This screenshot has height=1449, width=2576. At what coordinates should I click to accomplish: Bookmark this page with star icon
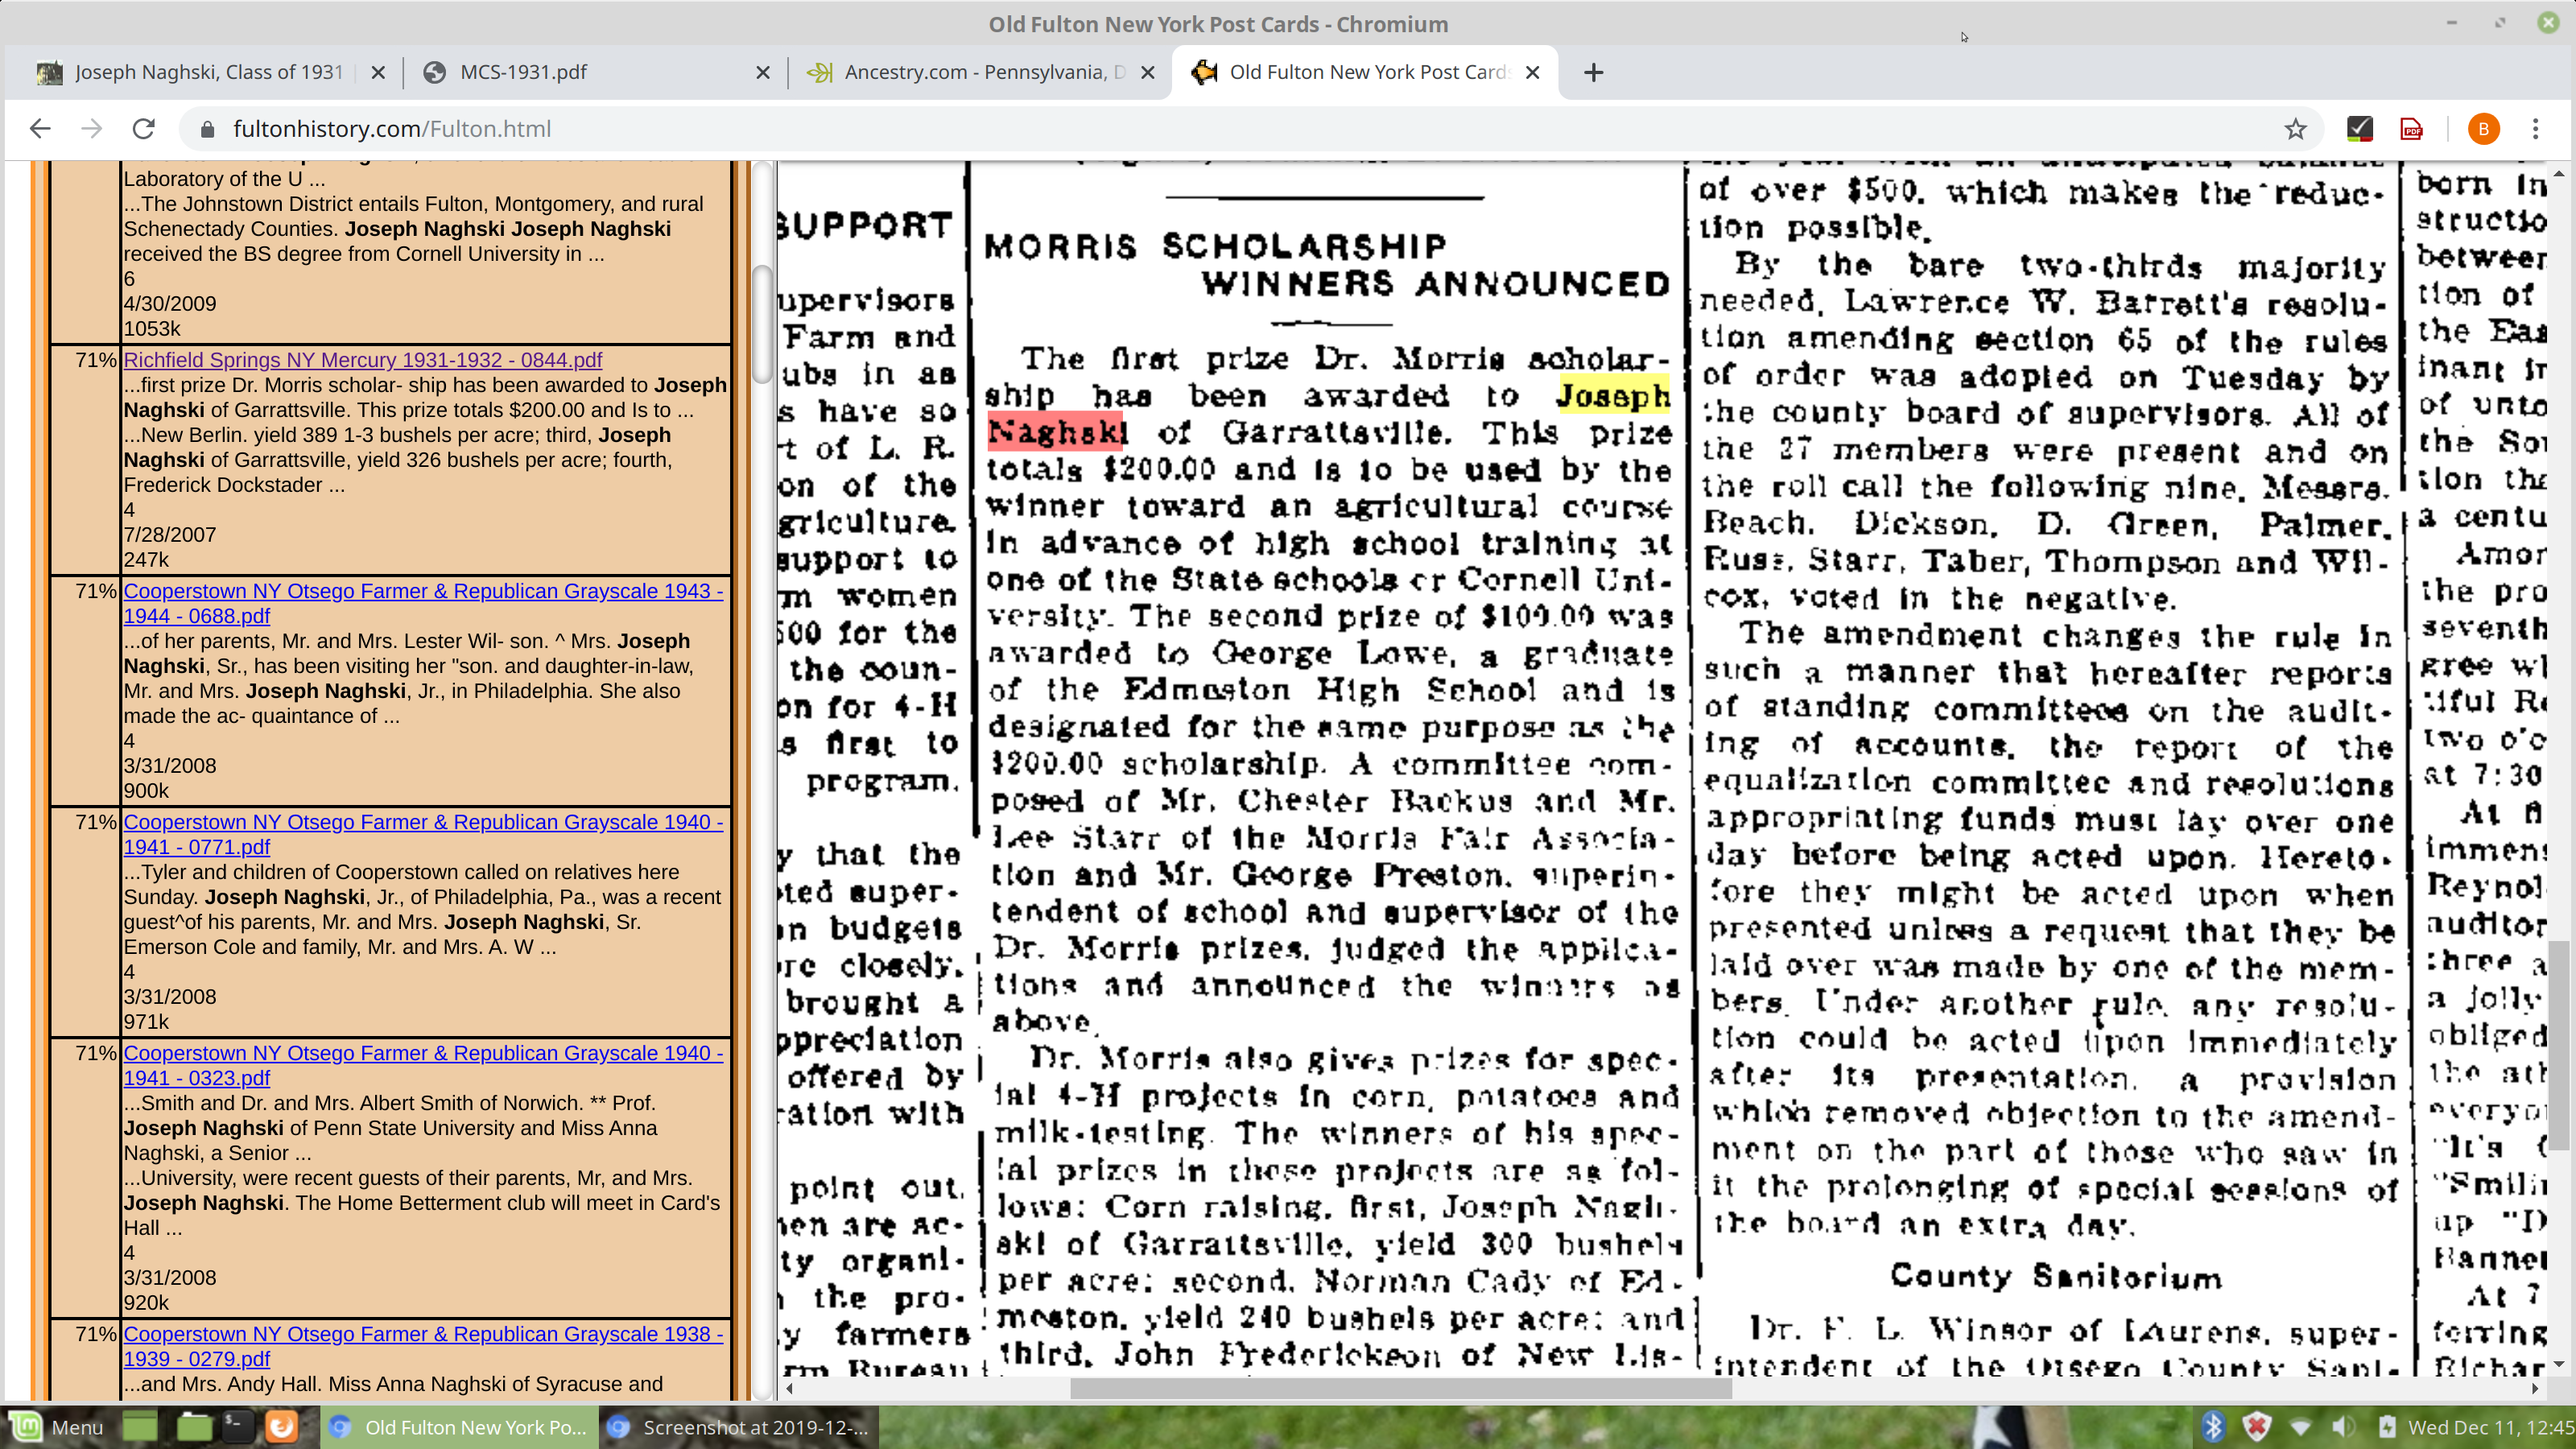(x=2295, y=129)
